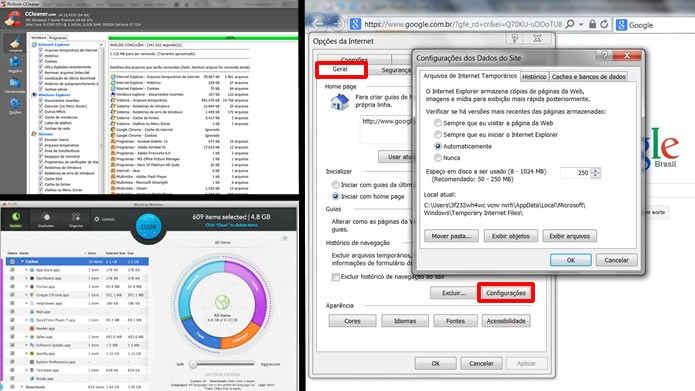The height and width of the screenshot is (391, 695).
Task: Click the help question mark in Opções da Internet
Action: 515,39
